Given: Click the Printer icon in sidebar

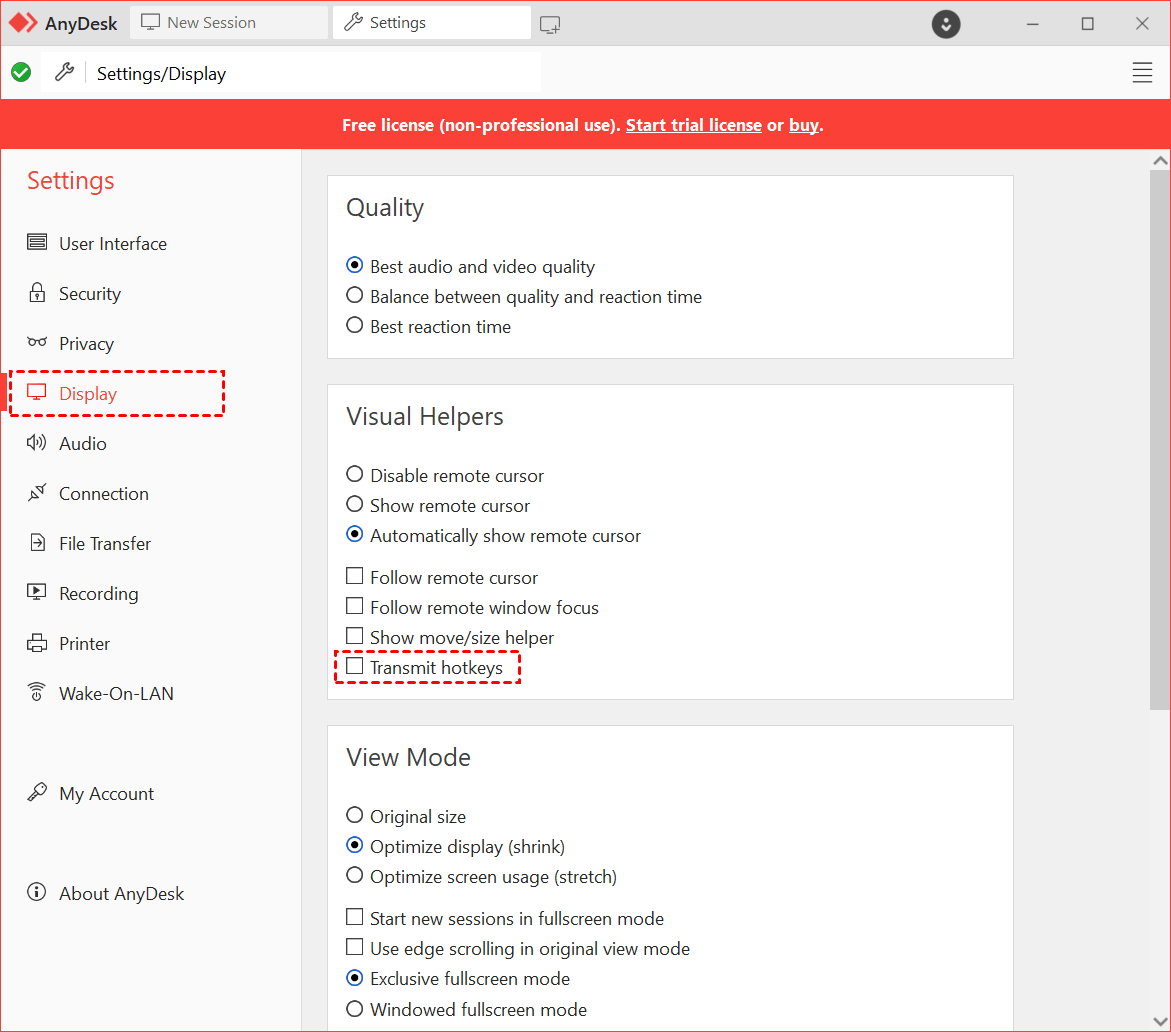Looking at the screenshot, I should (37, 643).
